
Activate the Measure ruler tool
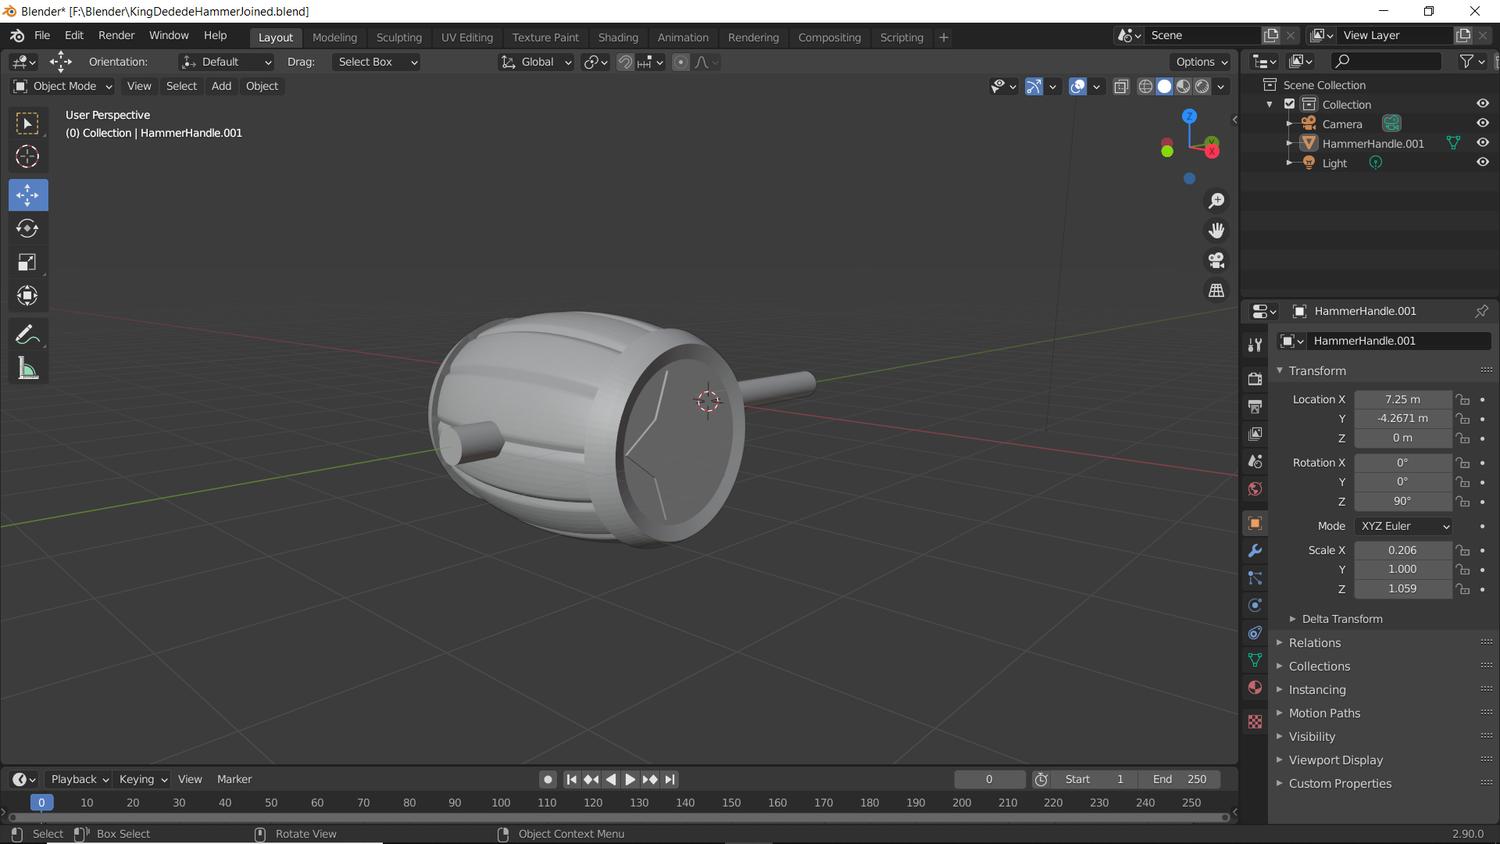click(x=27, y=369)
